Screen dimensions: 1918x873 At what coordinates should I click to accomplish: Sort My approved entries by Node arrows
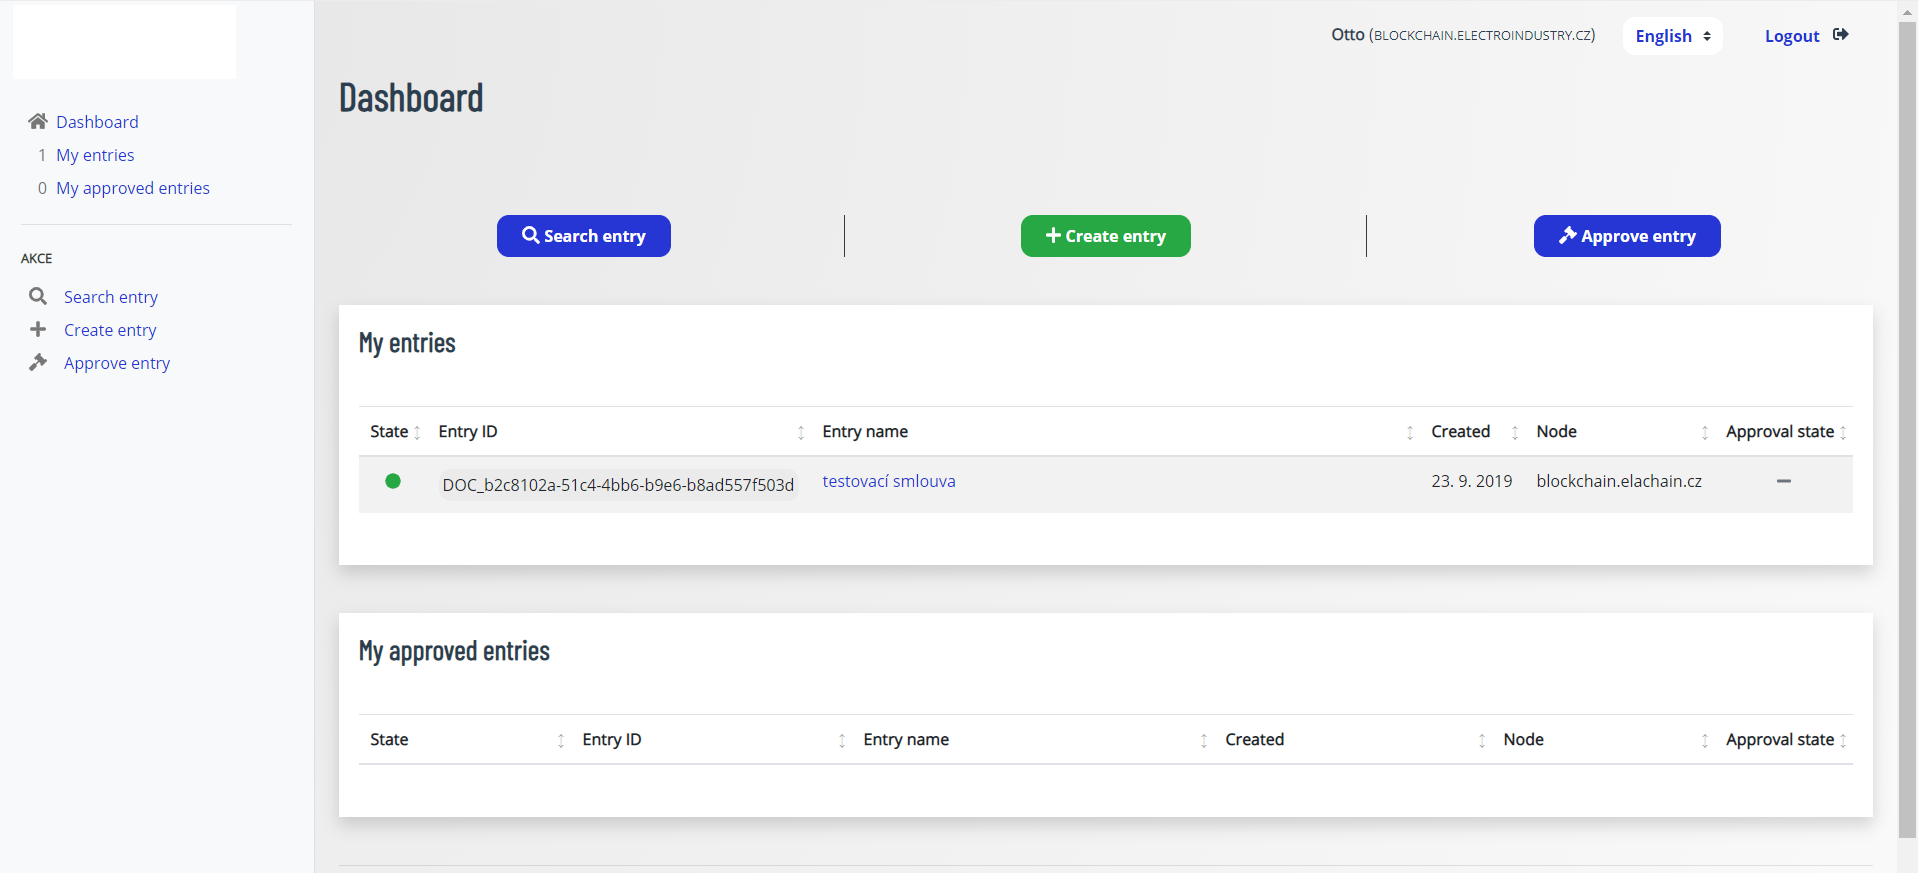(x=1705, y=740)
